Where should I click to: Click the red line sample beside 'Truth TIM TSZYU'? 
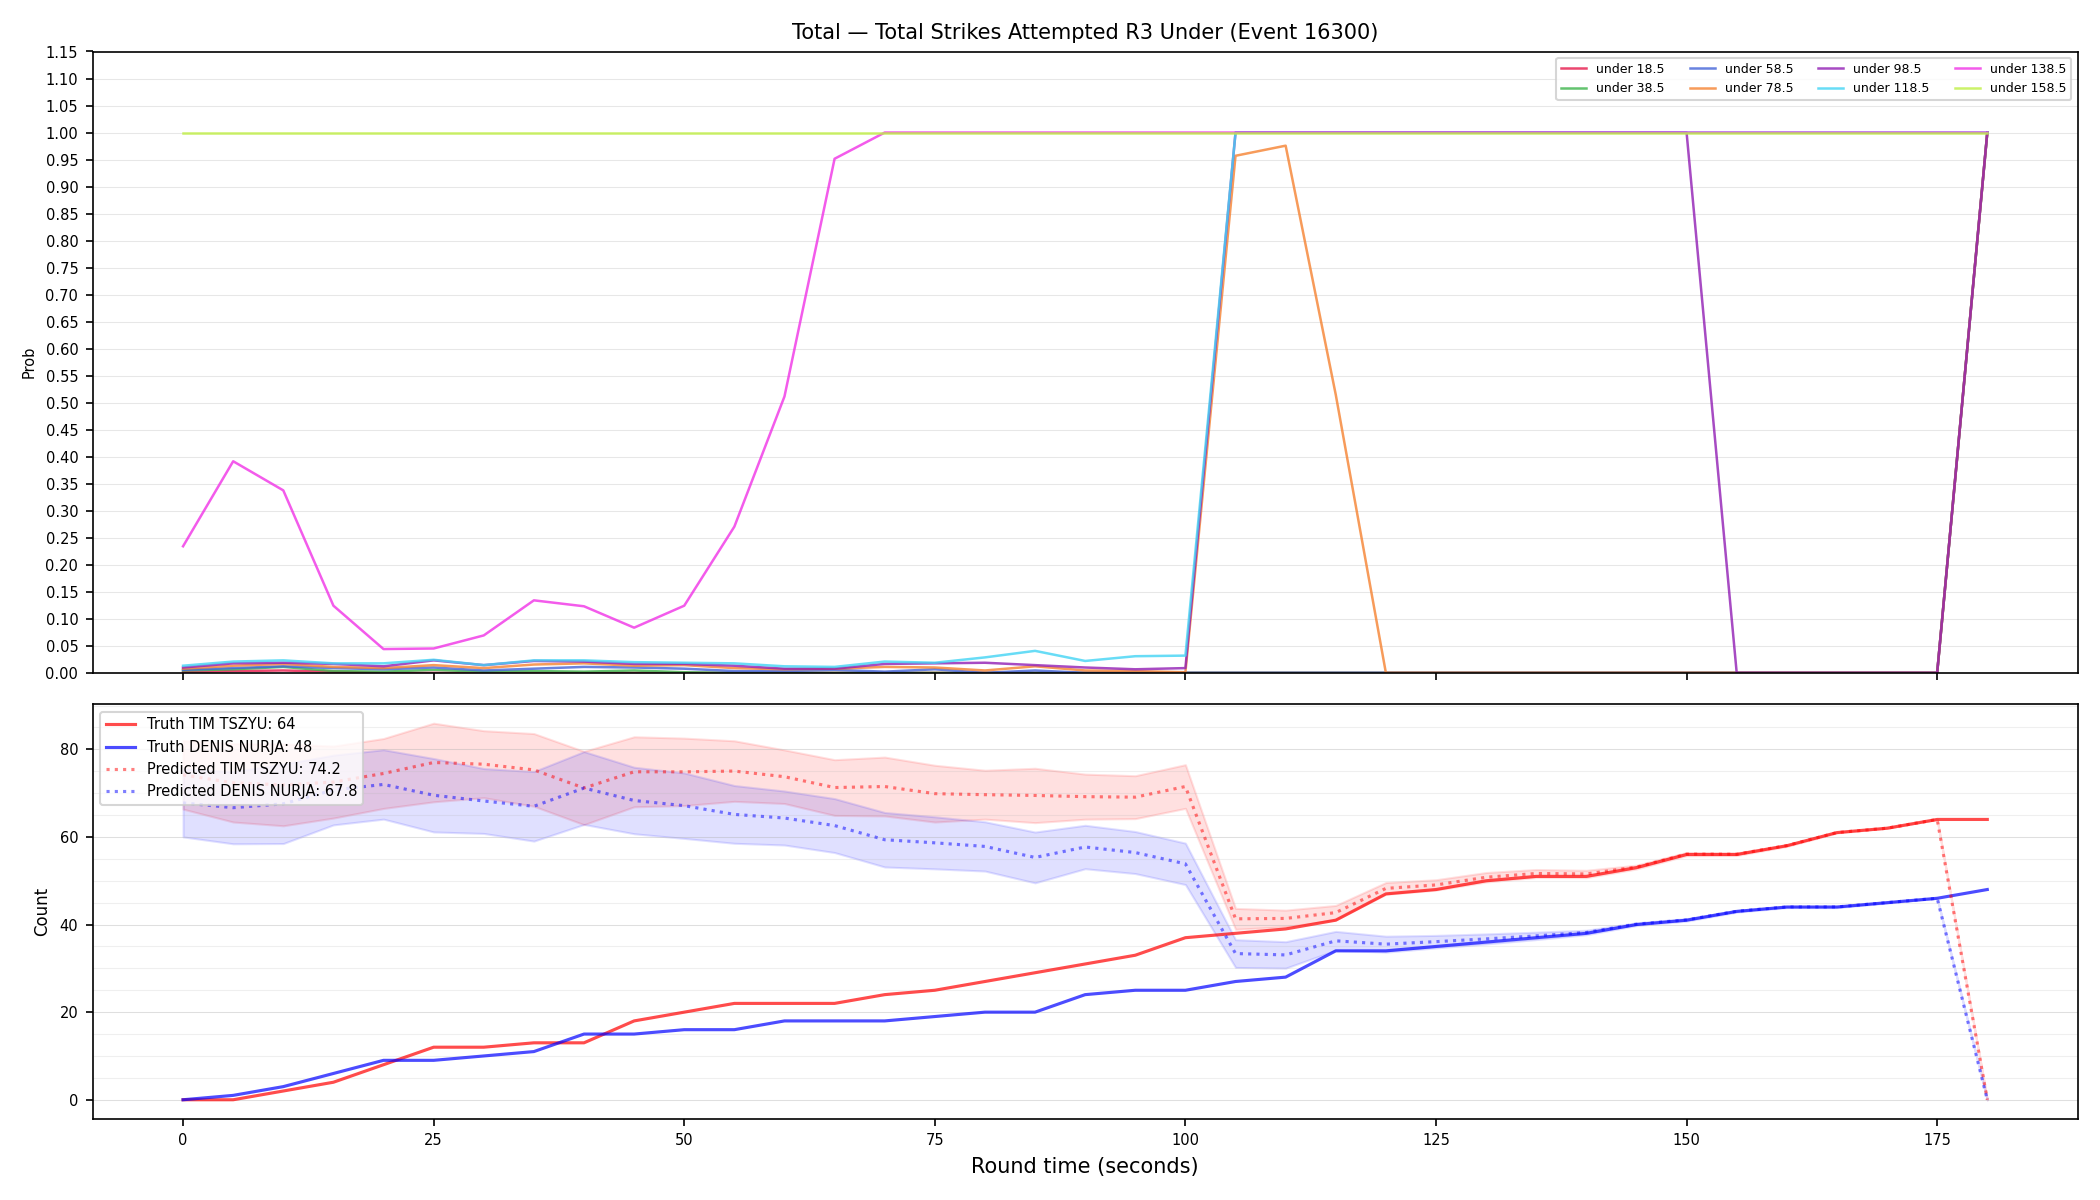point(121,724)
